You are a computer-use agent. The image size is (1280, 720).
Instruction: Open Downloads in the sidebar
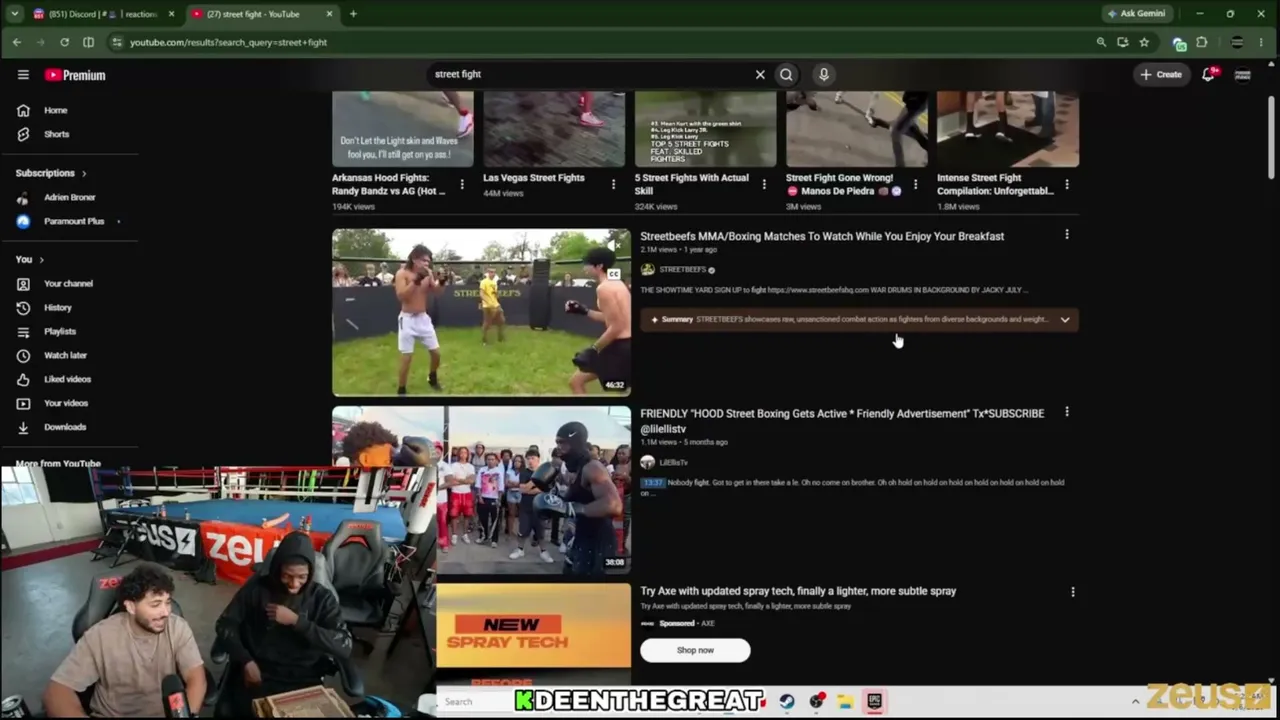(x=64, y=427)
